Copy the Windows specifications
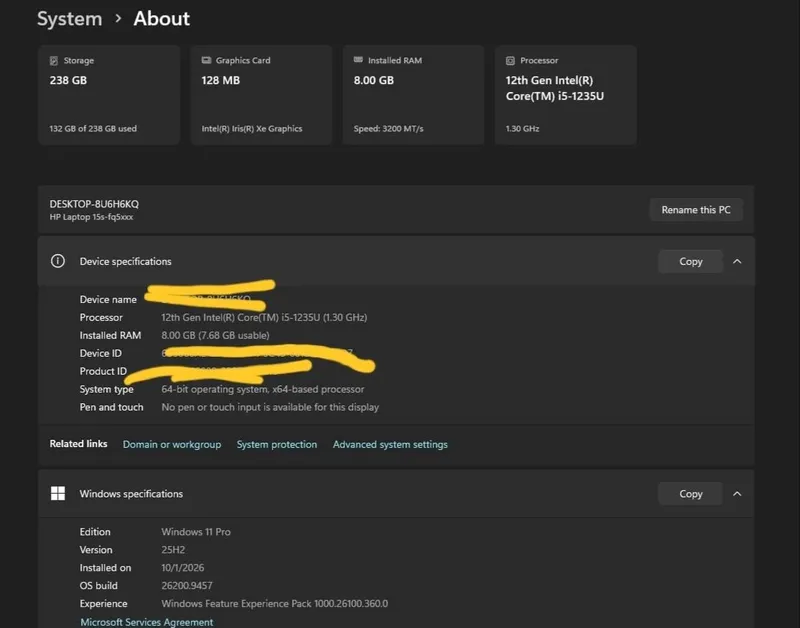800x628 pixels. point(691,493)
